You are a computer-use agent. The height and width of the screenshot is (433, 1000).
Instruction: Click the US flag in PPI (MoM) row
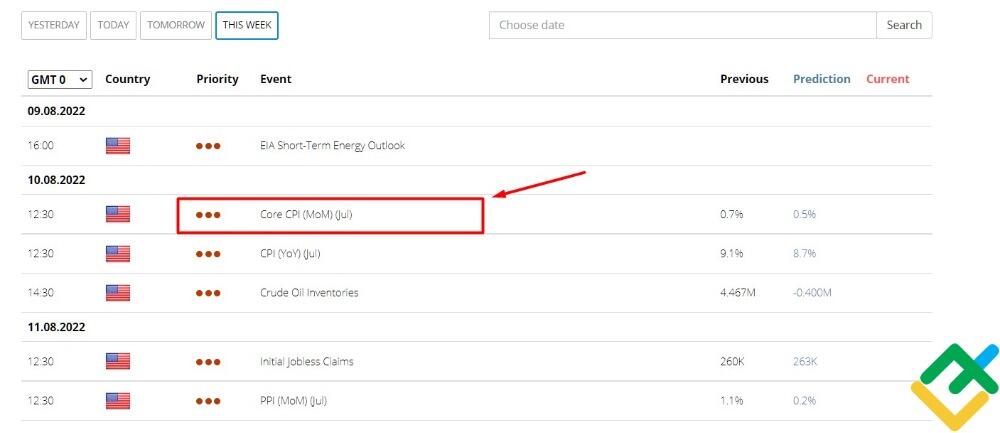coord(118,401)
